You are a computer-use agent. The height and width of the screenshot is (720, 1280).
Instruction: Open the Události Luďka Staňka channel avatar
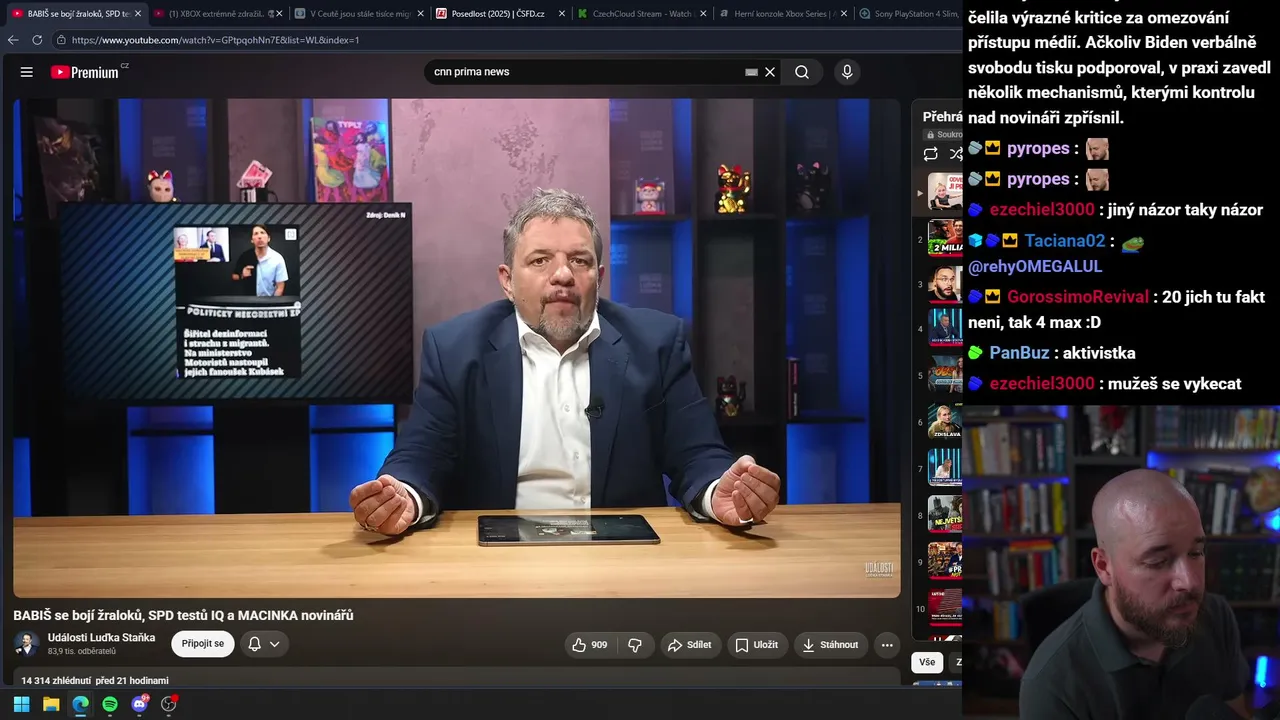(27, 644)
